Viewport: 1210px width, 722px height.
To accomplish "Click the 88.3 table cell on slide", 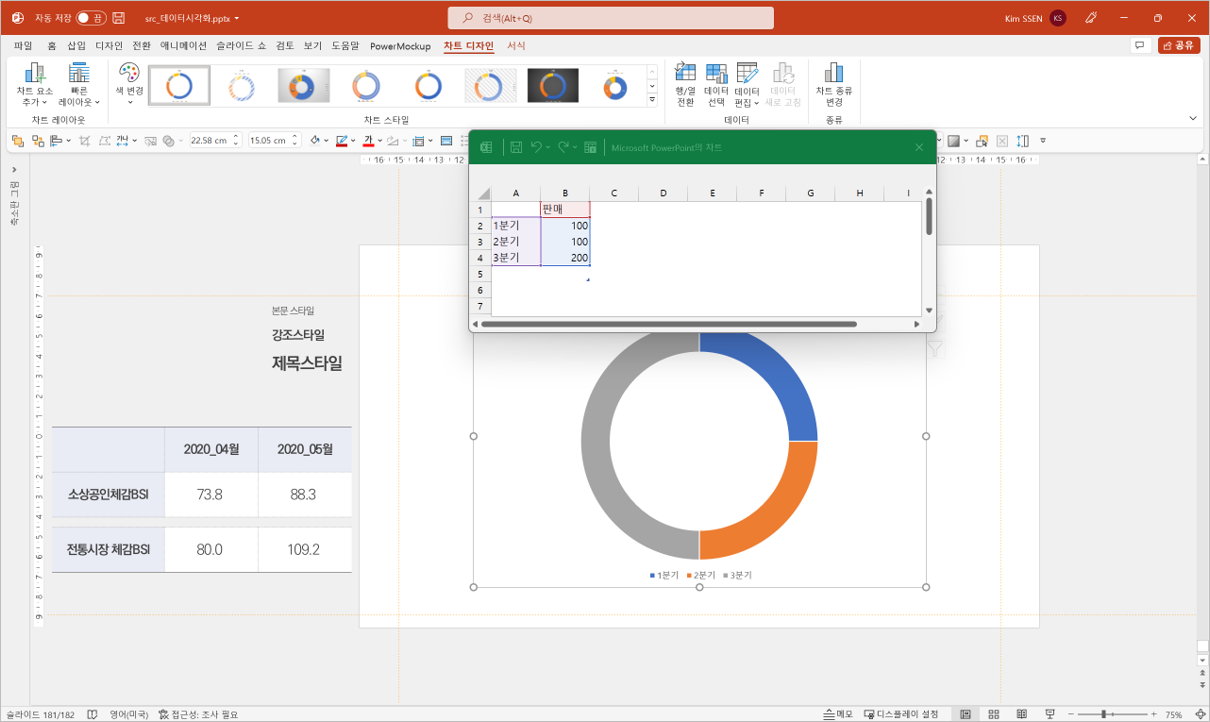I will (x=304, y=494).
